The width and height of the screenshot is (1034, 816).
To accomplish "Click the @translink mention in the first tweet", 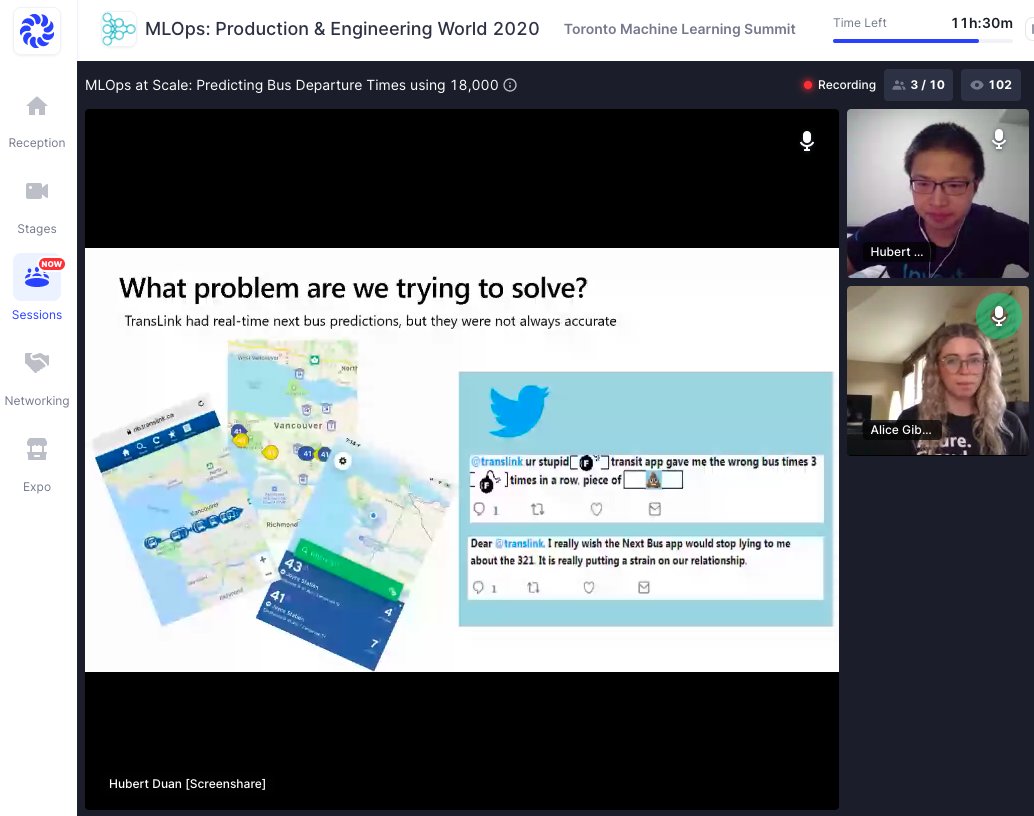I will click(497, 462).
